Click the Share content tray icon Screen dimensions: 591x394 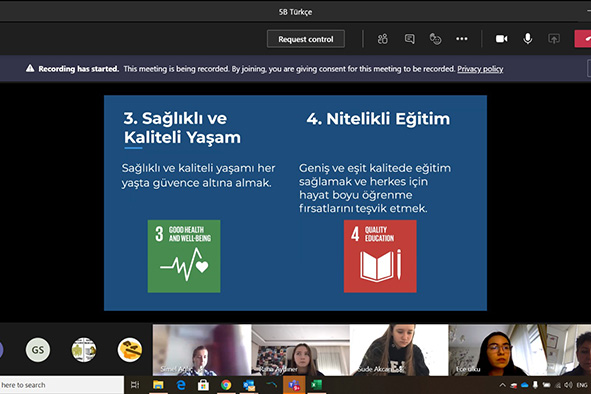coord(554,39)
